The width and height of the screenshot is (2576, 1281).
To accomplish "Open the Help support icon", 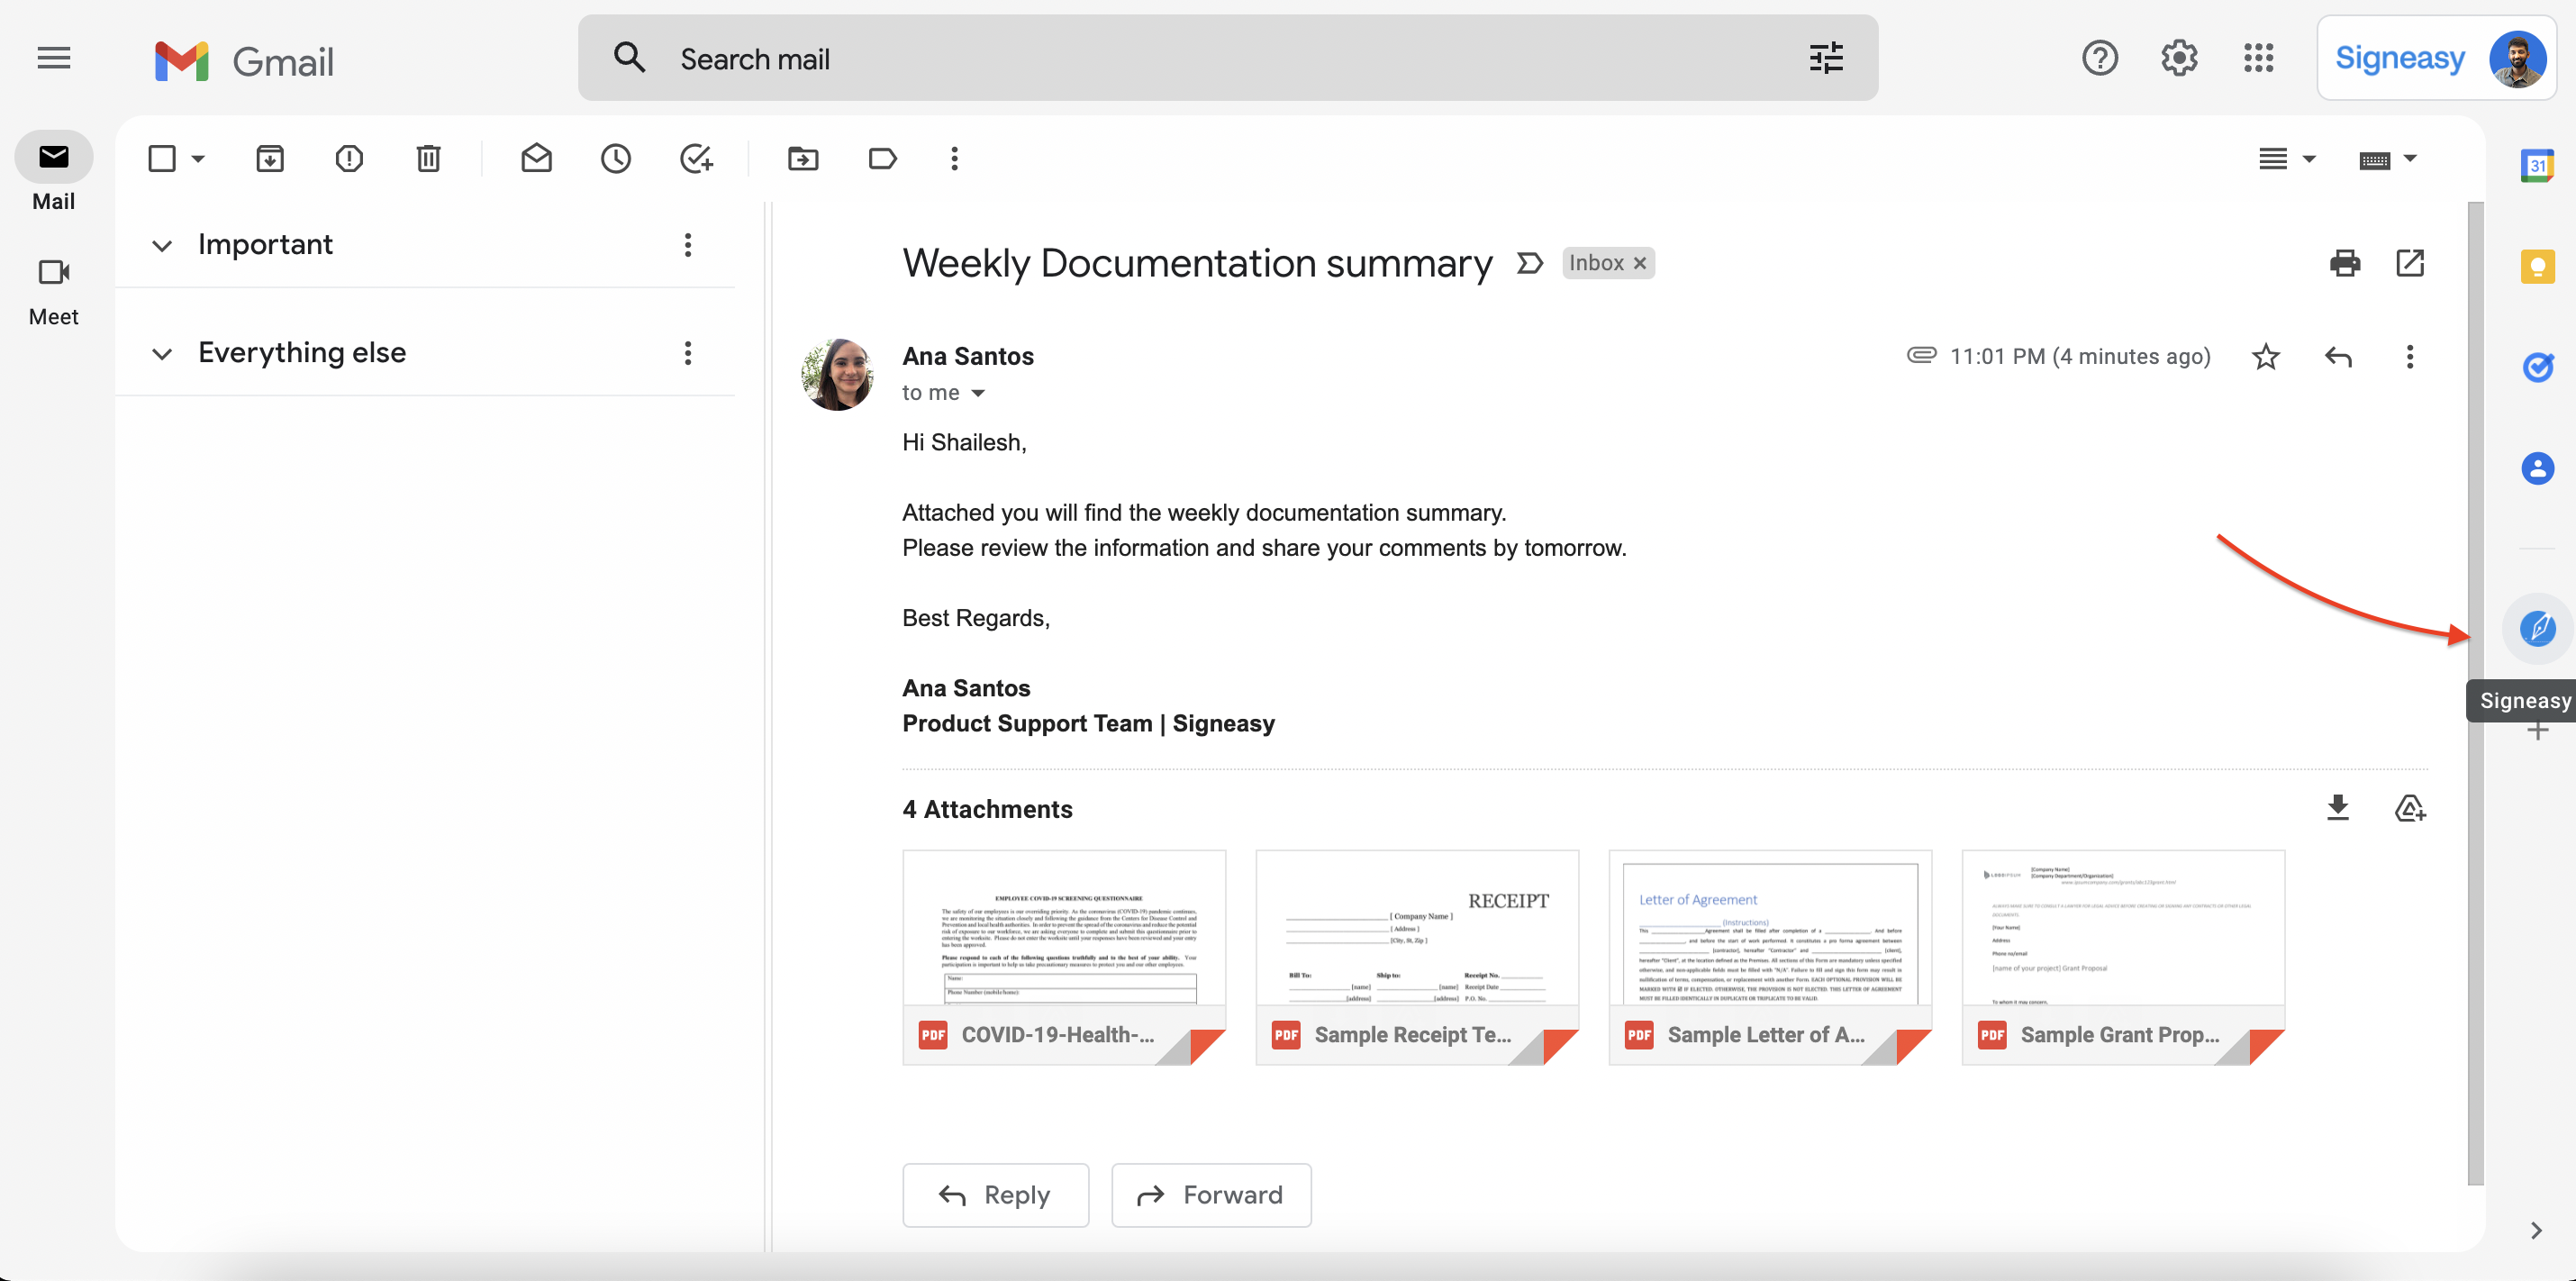I will click(2099, 58).
